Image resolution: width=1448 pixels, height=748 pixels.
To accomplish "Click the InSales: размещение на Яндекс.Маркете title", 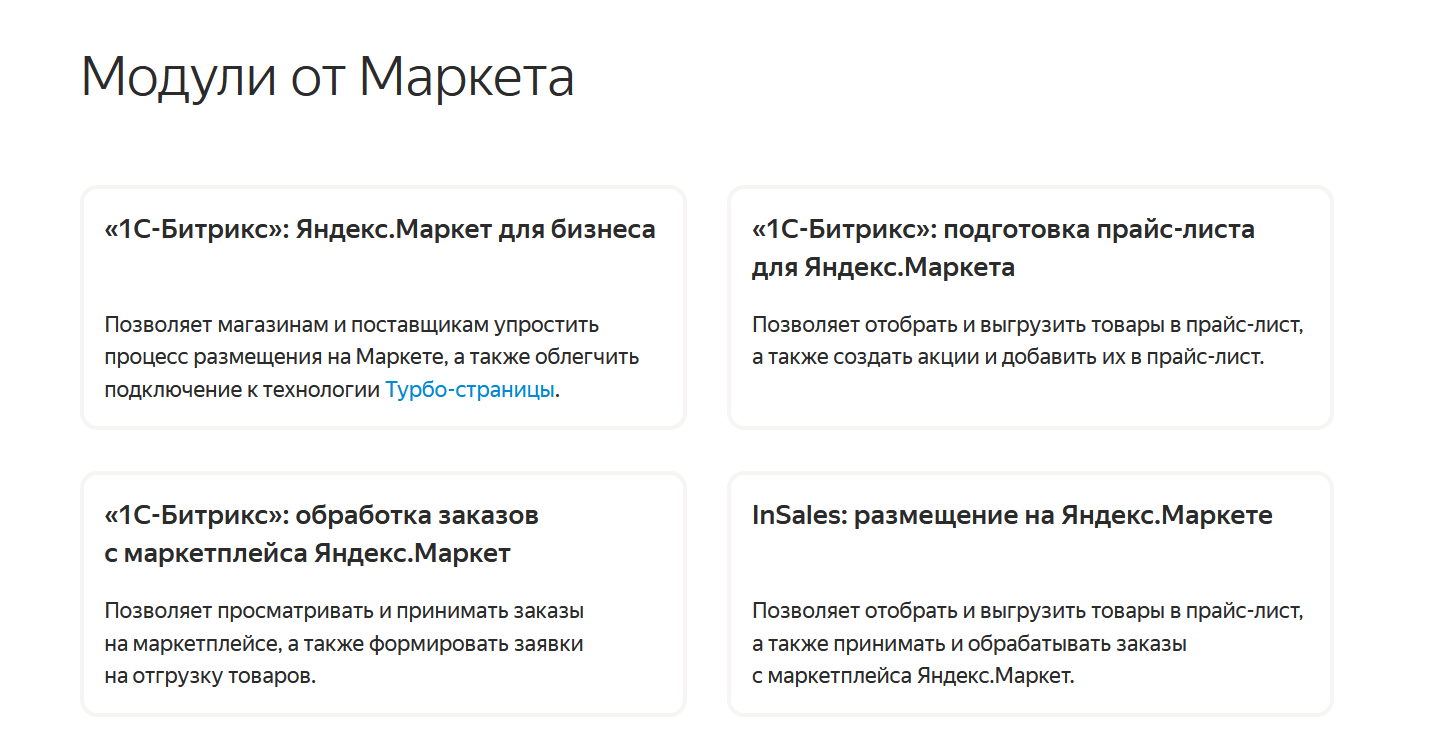I will (1012, 515).
